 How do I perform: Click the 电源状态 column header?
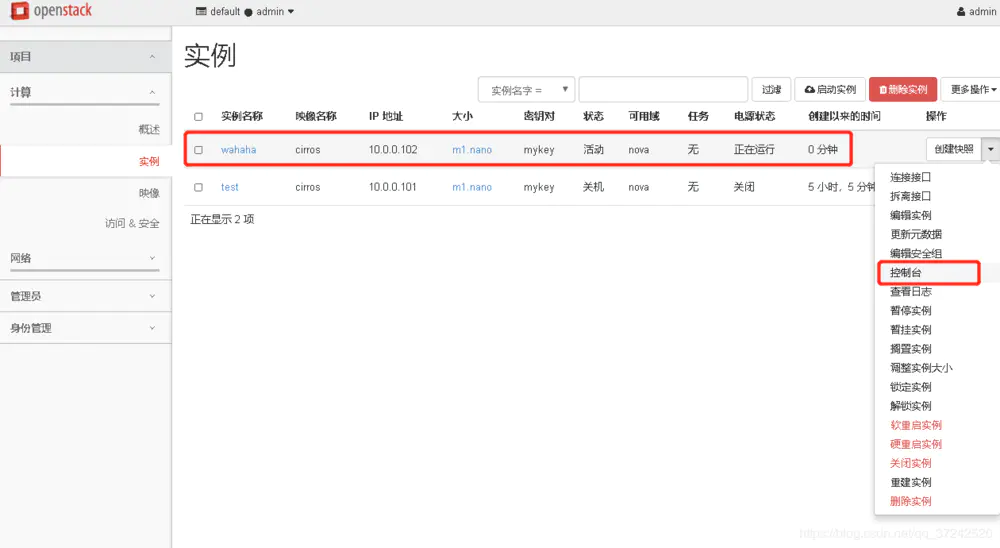[x=754, y=116]
